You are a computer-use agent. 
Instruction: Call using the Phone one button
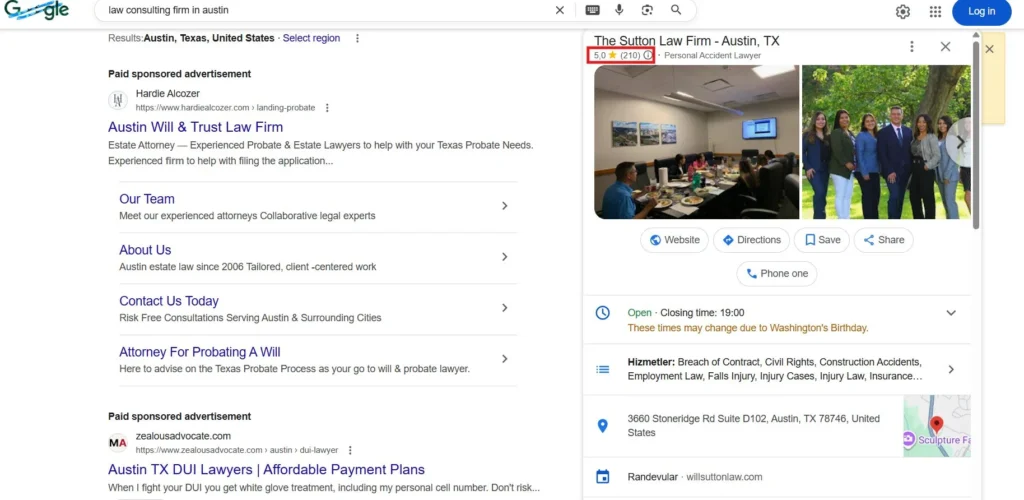pos(776,274)
